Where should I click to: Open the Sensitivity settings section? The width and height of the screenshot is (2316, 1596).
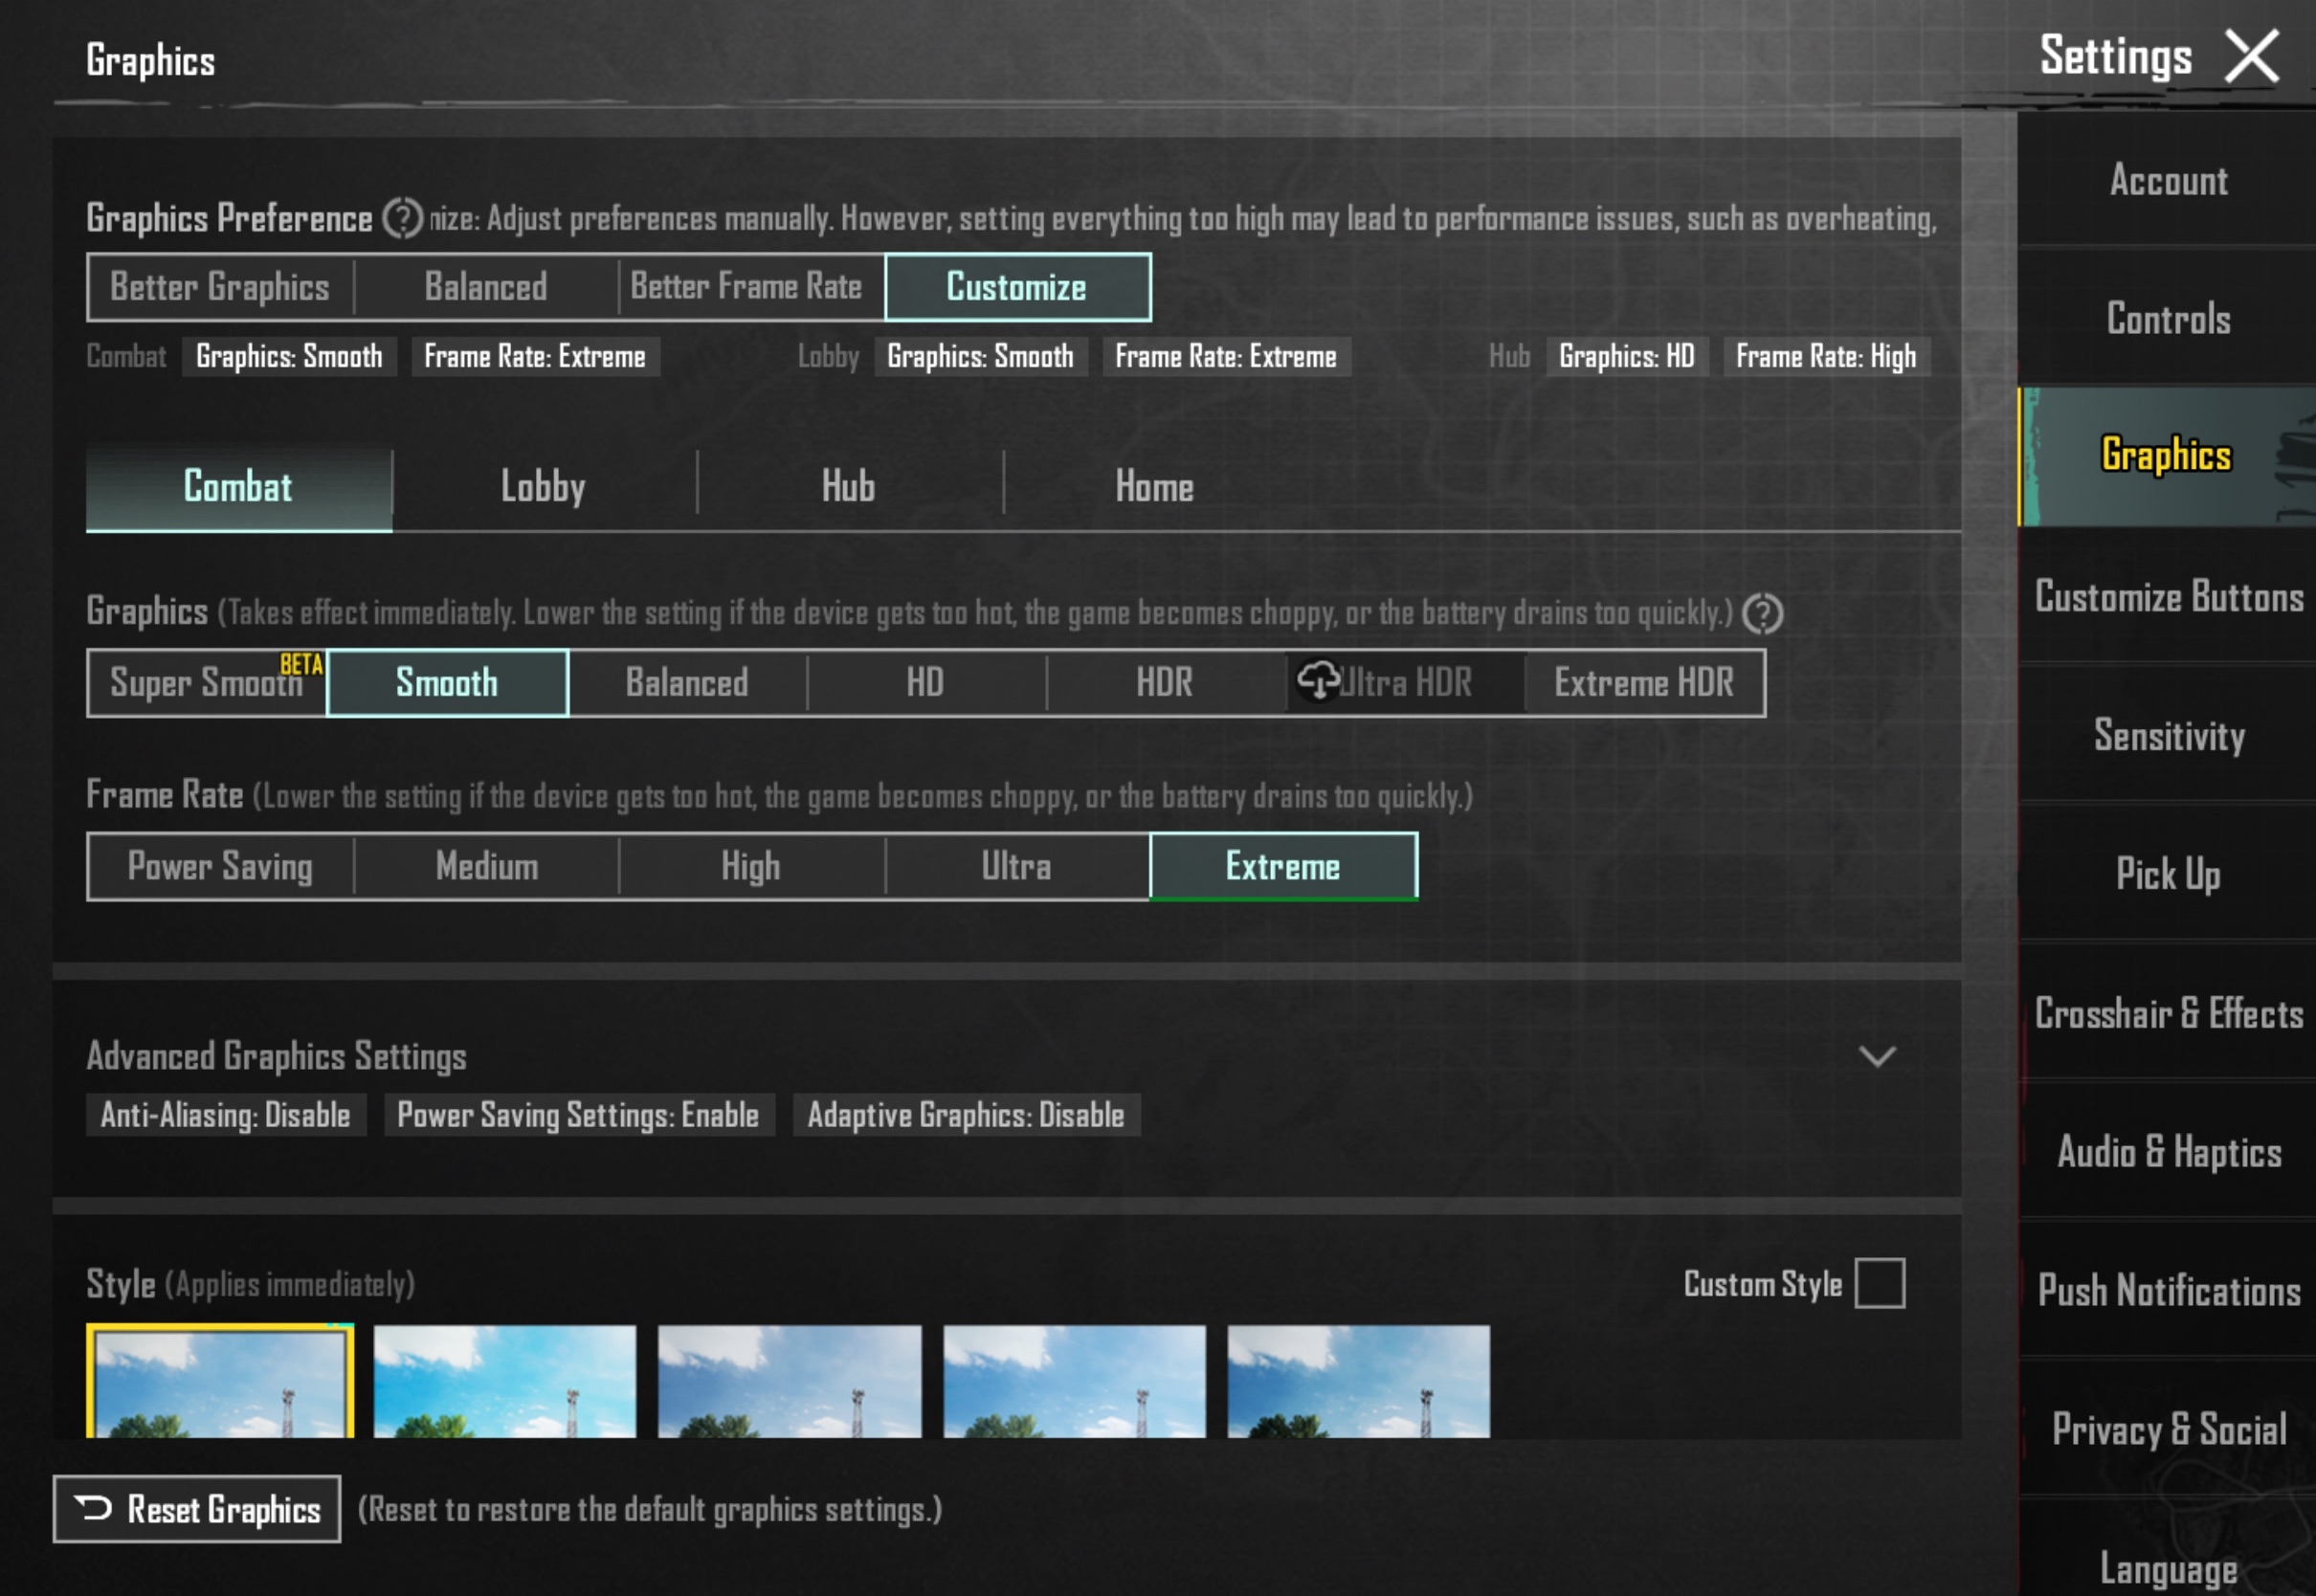pyautogui.click(x=2168, y=736)
